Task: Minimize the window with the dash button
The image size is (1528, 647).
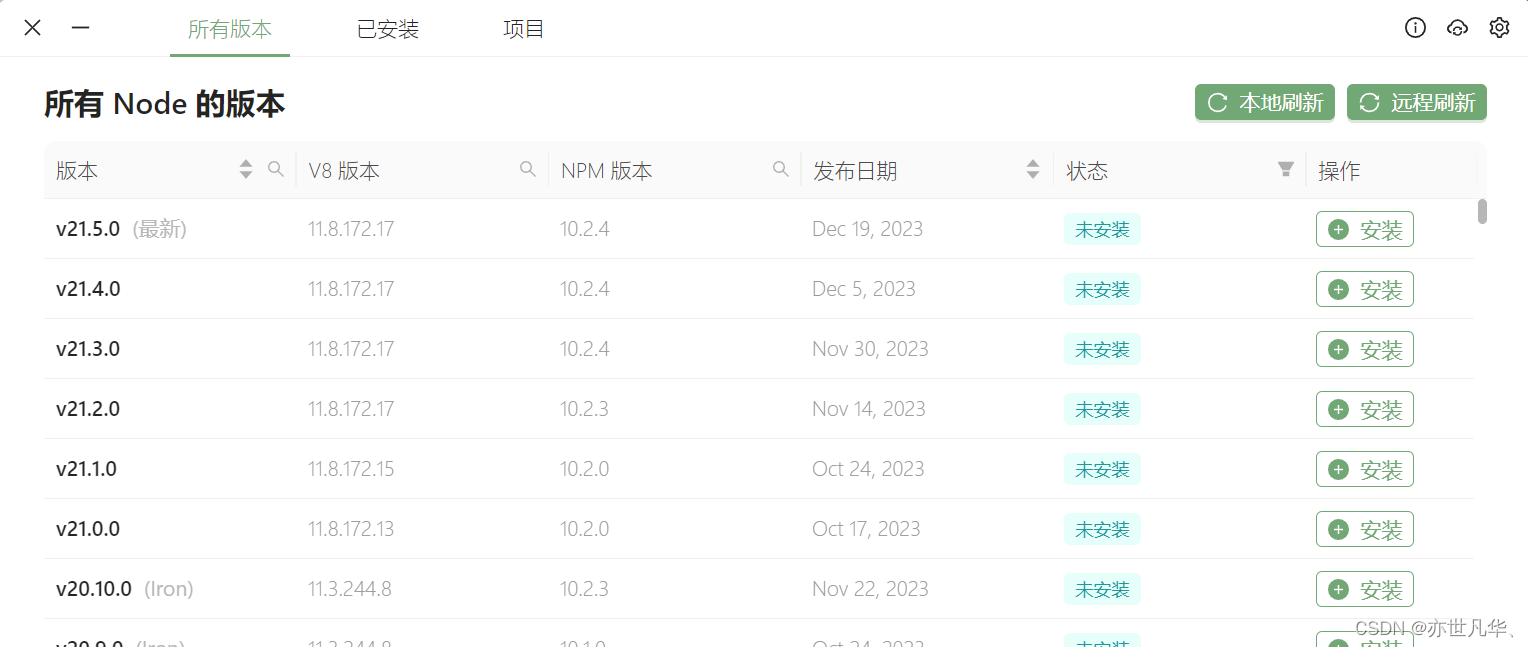Action: pyautogui.click(x=81, y=28)
